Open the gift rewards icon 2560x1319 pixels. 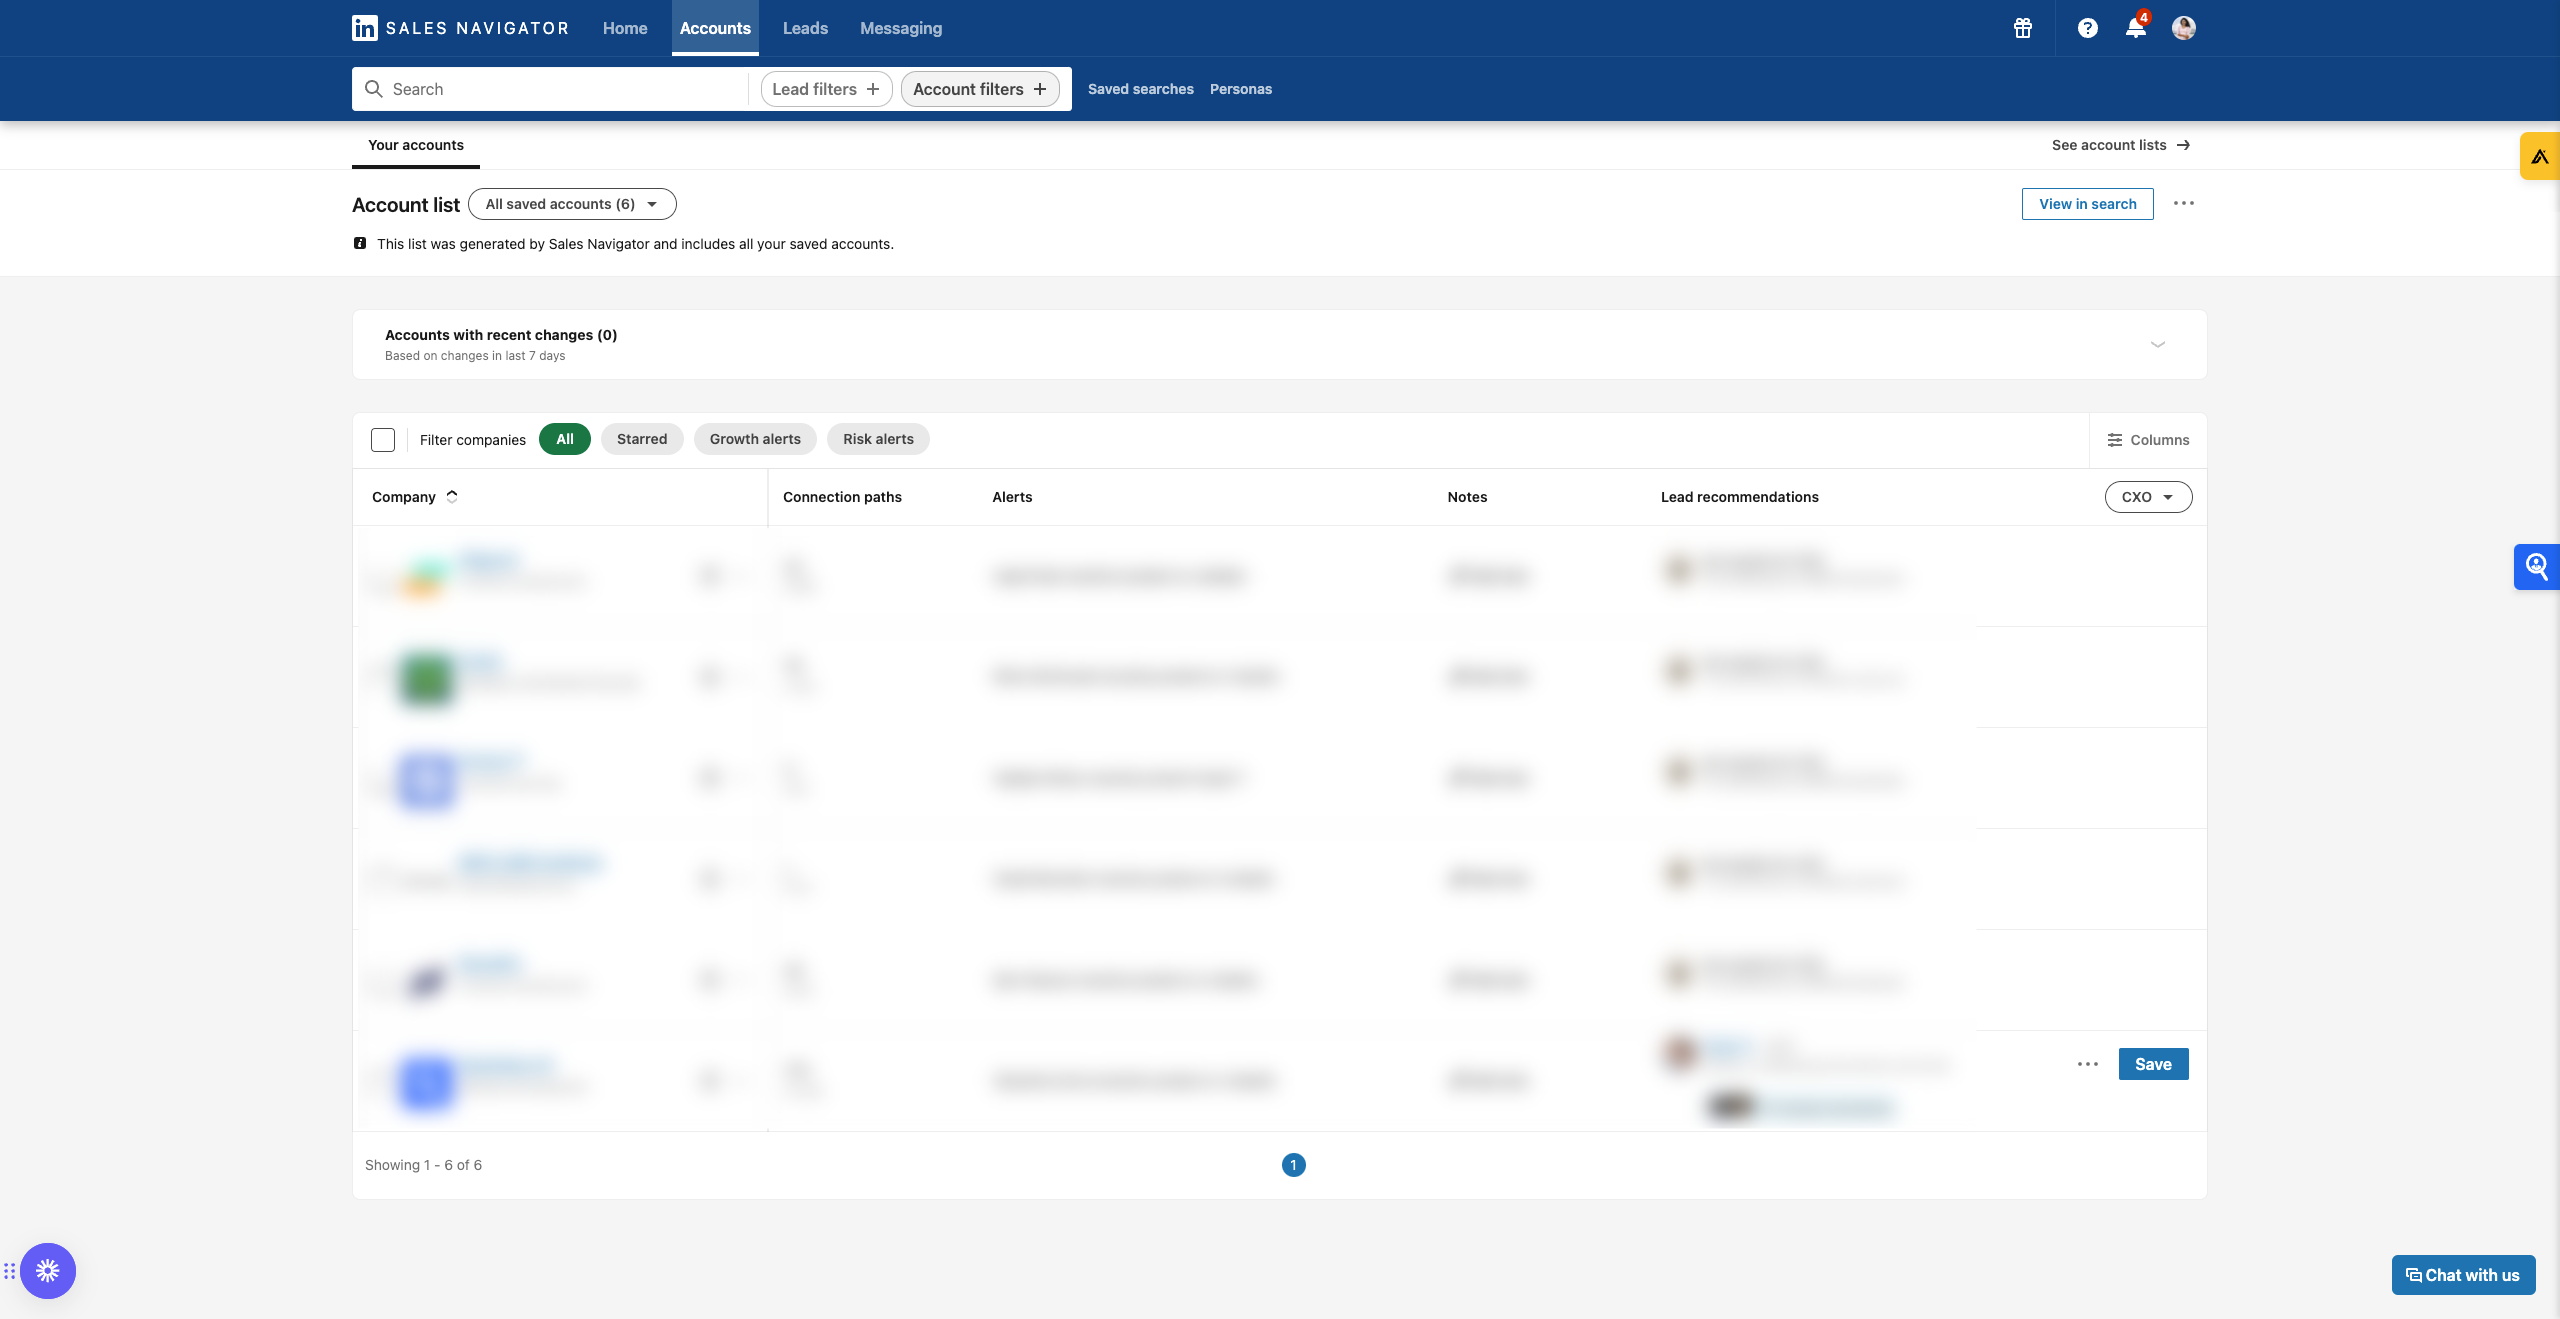[2023, 28]
